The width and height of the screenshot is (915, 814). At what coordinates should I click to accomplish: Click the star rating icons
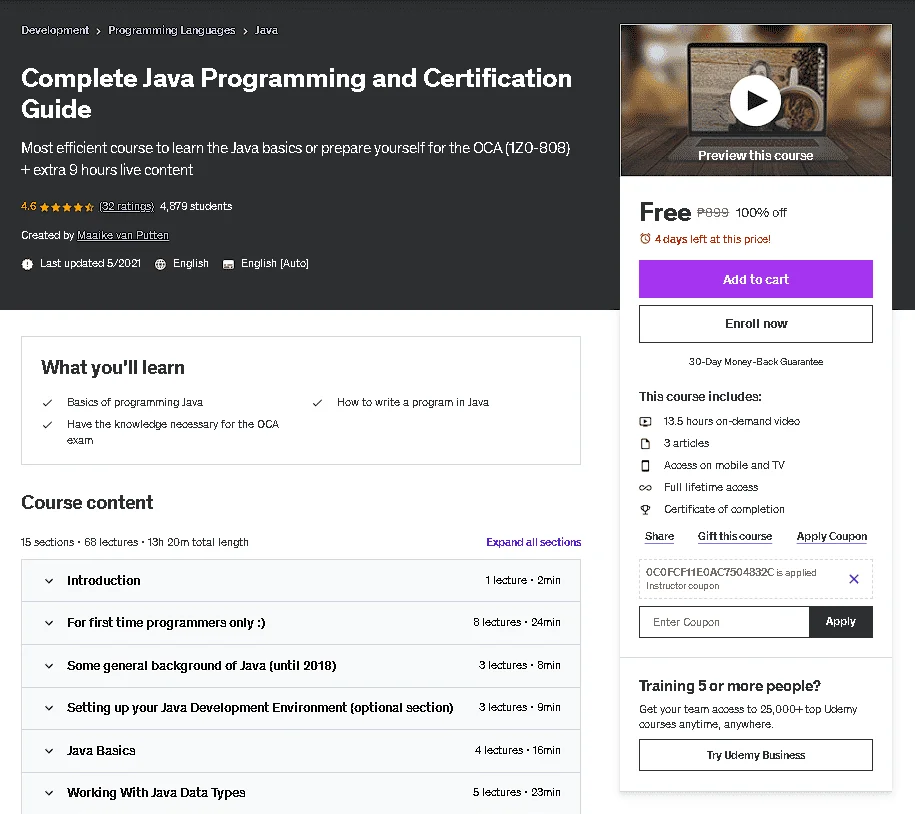pos(67,207)
